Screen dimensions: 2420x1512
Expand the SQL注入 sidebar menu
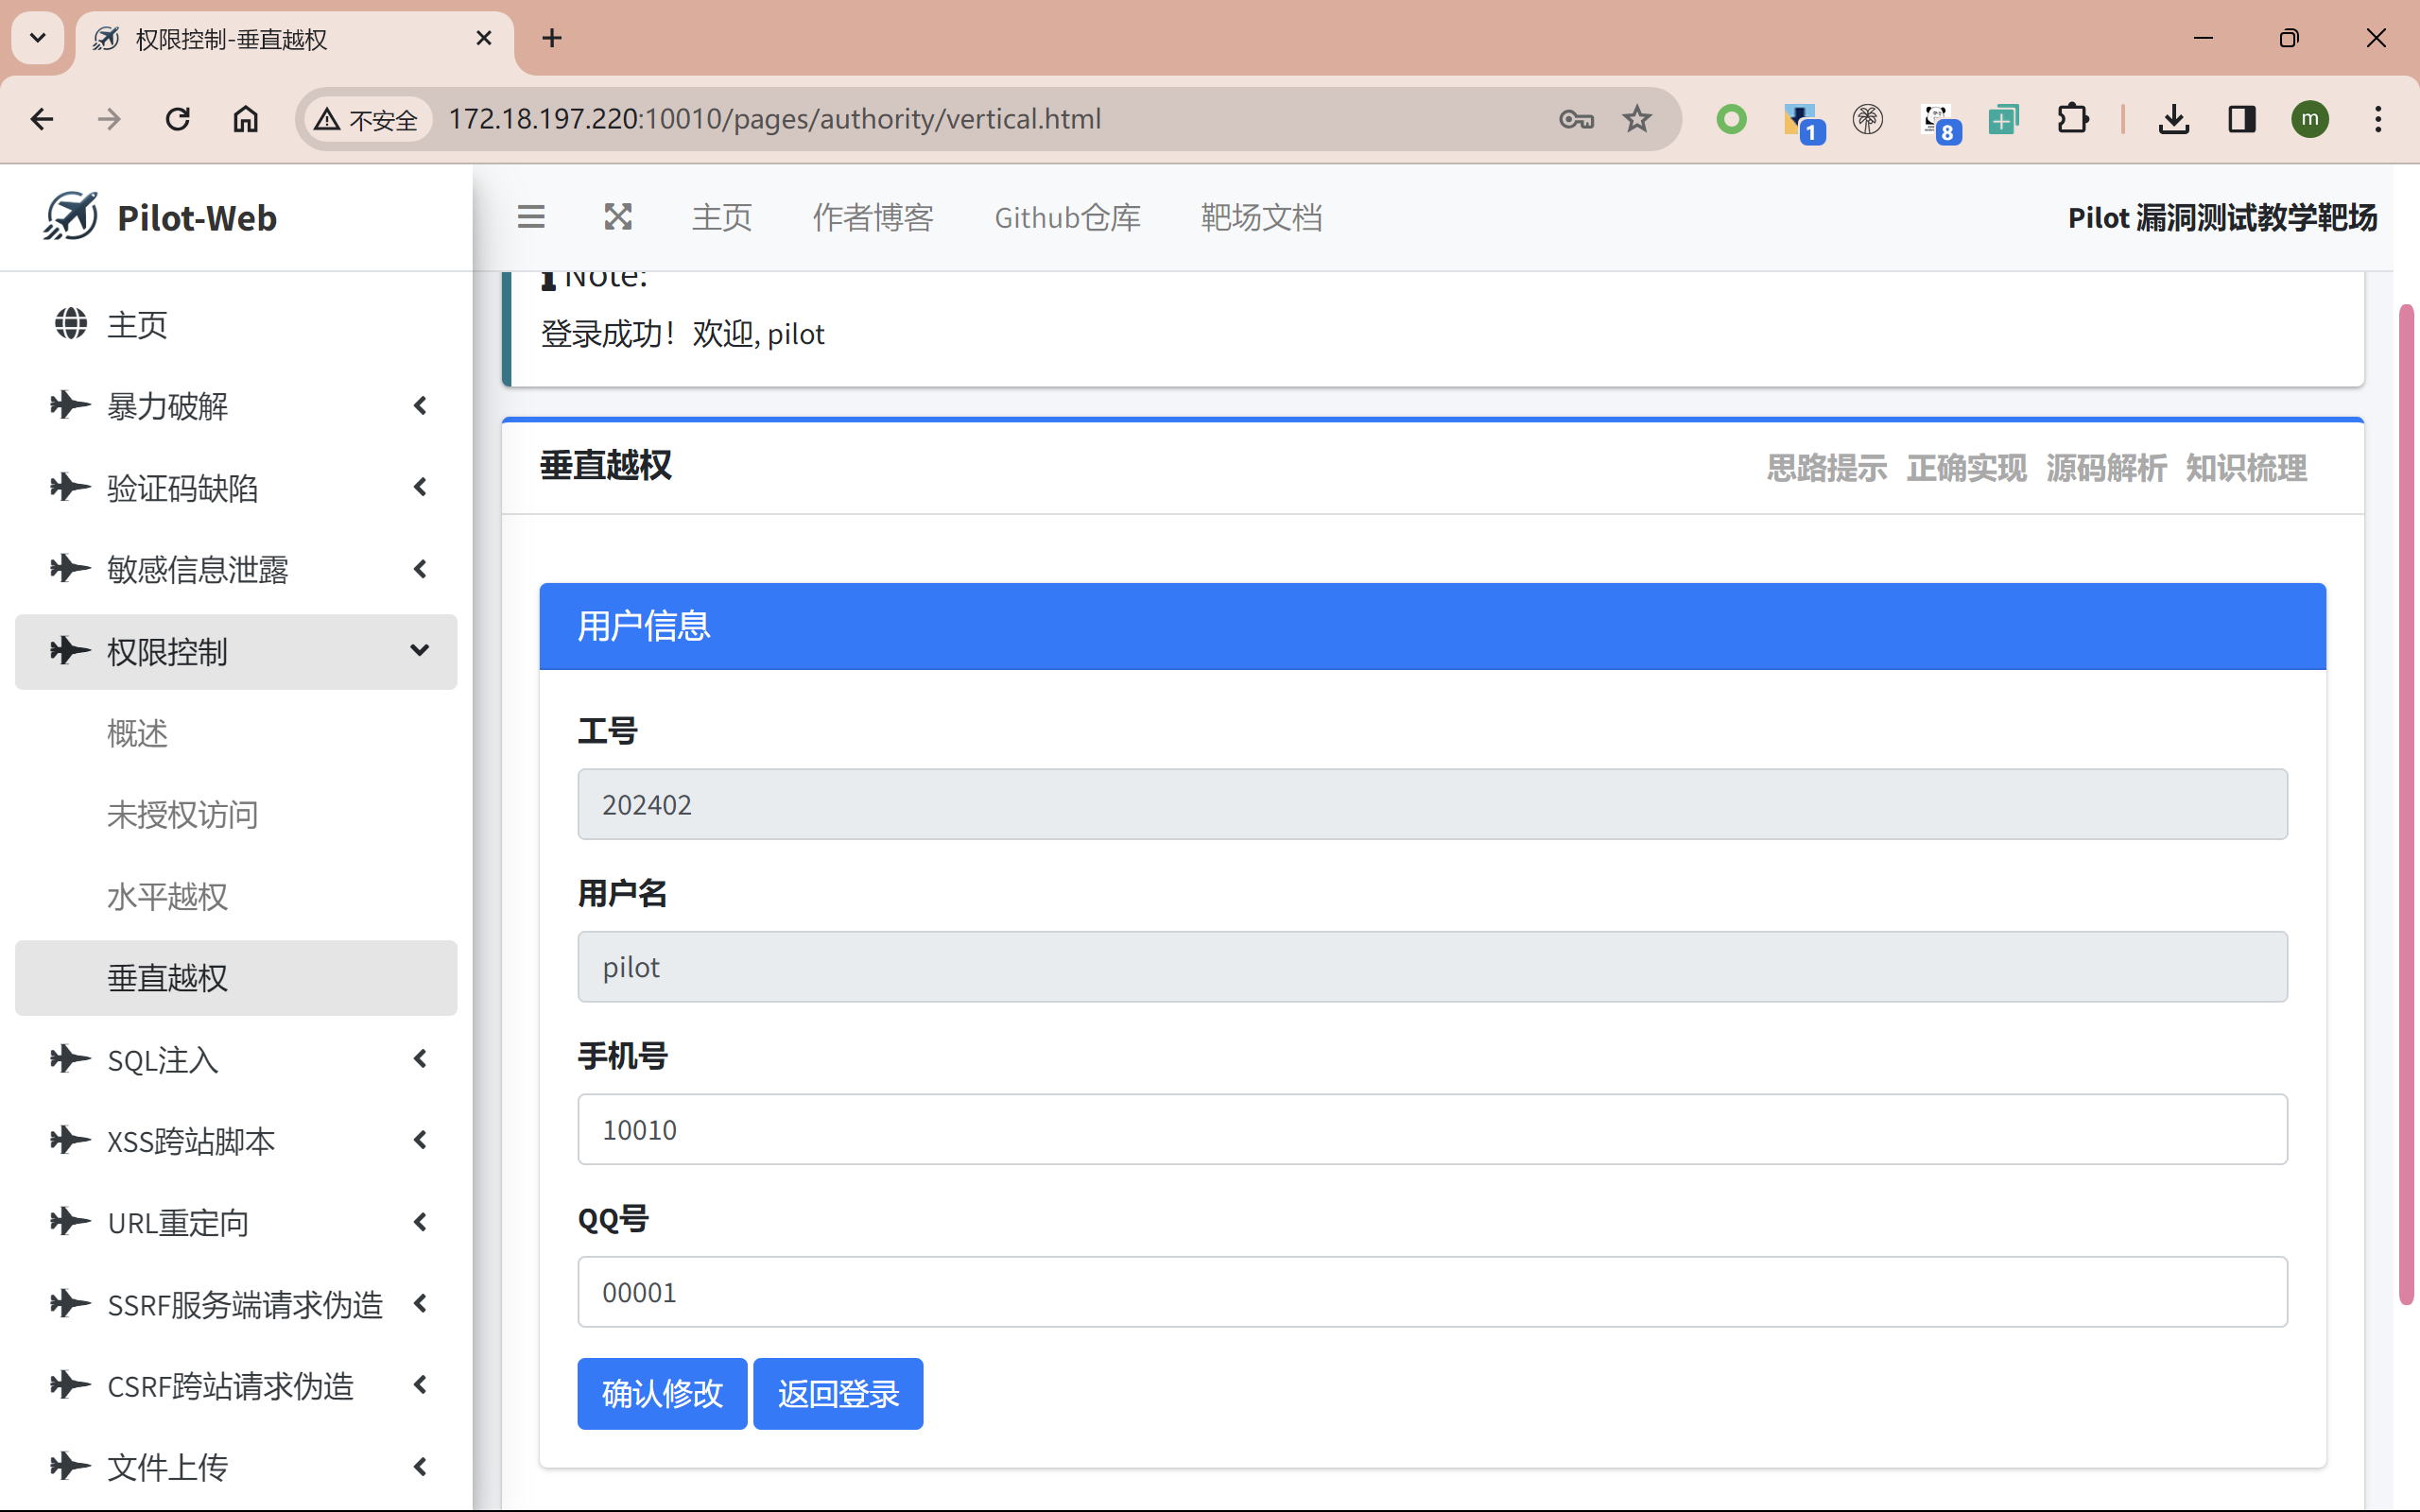coord(236,1059)
